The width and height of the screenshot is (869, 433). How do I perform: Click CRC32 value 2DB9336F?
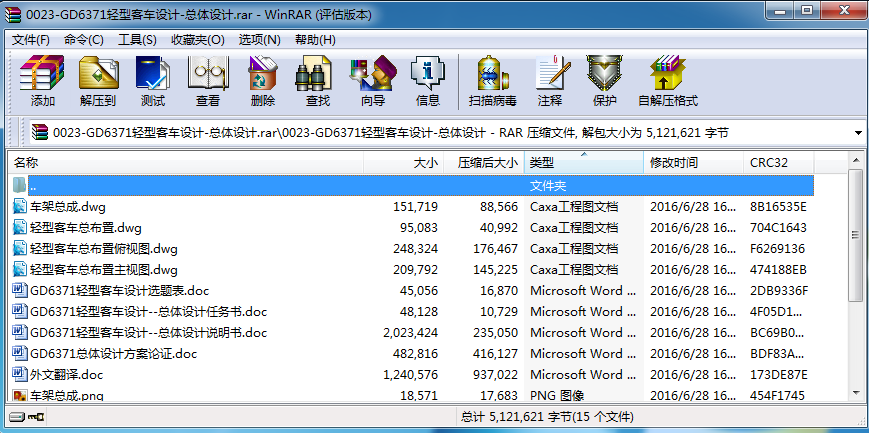point(779,291)
